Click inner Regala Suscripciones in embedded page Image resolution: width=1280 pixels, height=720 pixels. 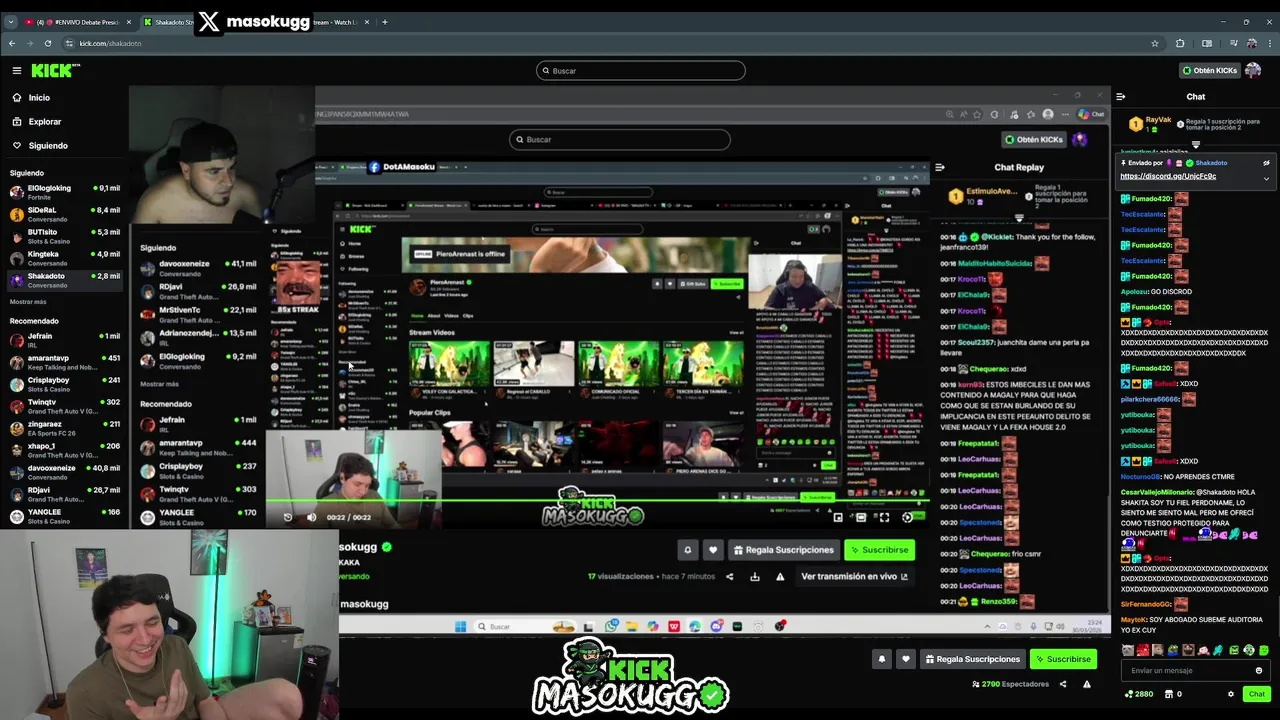783,549
